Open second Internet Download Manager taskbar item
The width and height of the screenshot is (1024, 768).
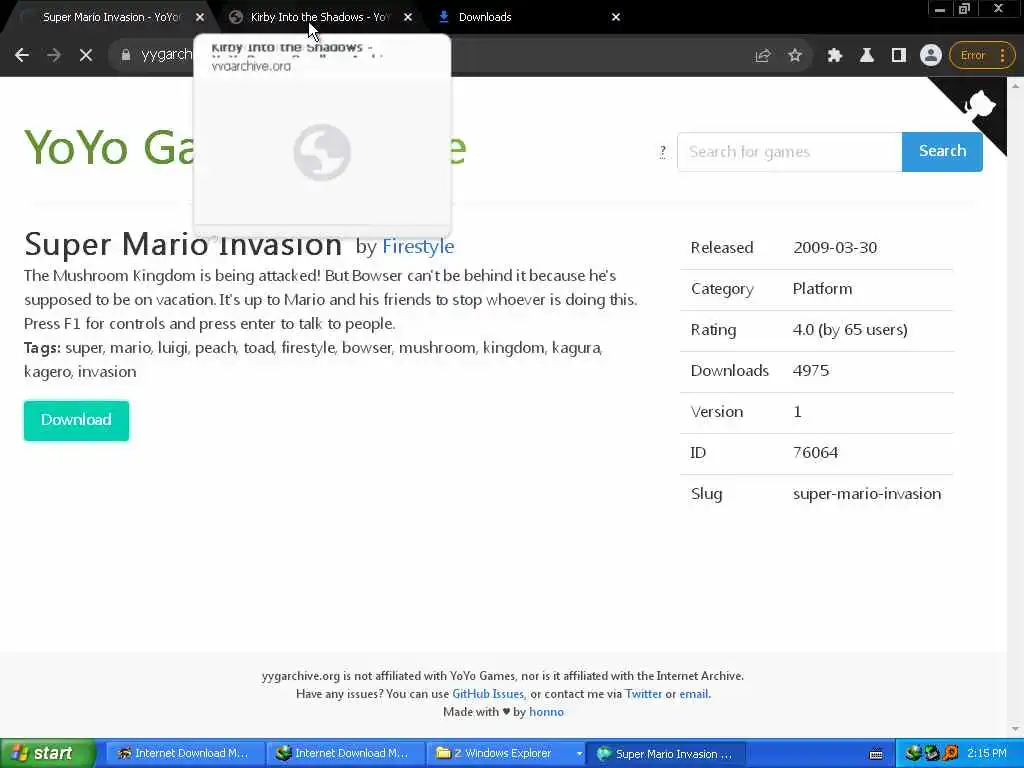pos(344,754)
